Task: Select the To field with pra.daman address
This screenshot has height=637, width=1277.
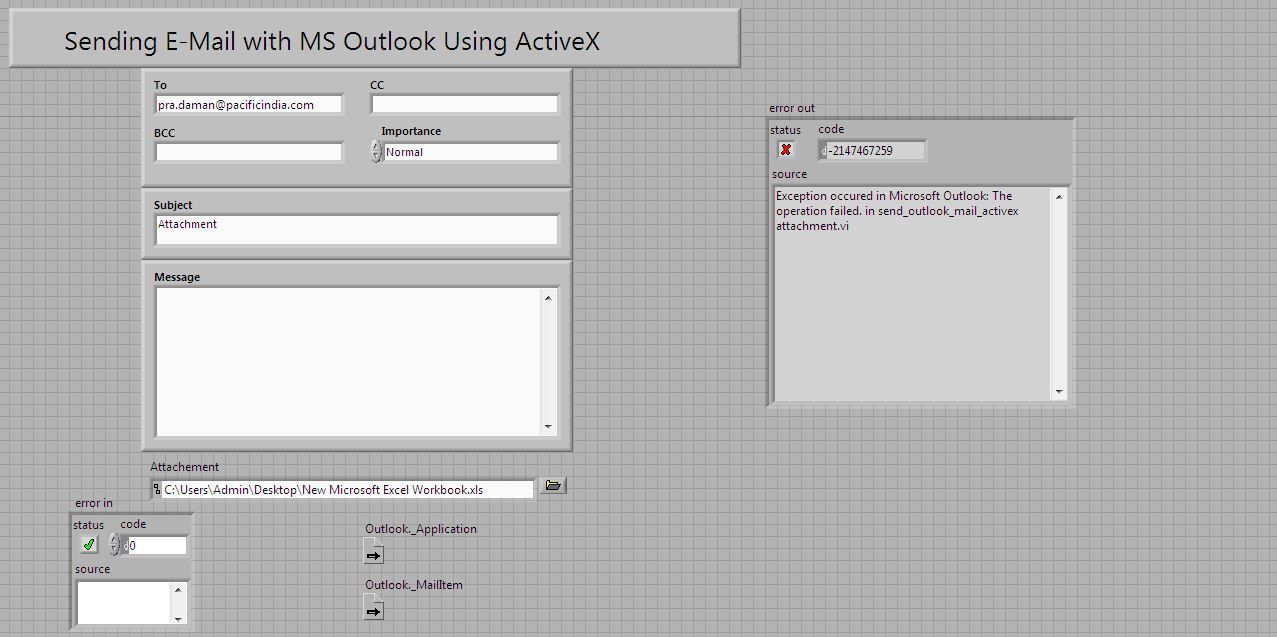Action: coord(247,104)
